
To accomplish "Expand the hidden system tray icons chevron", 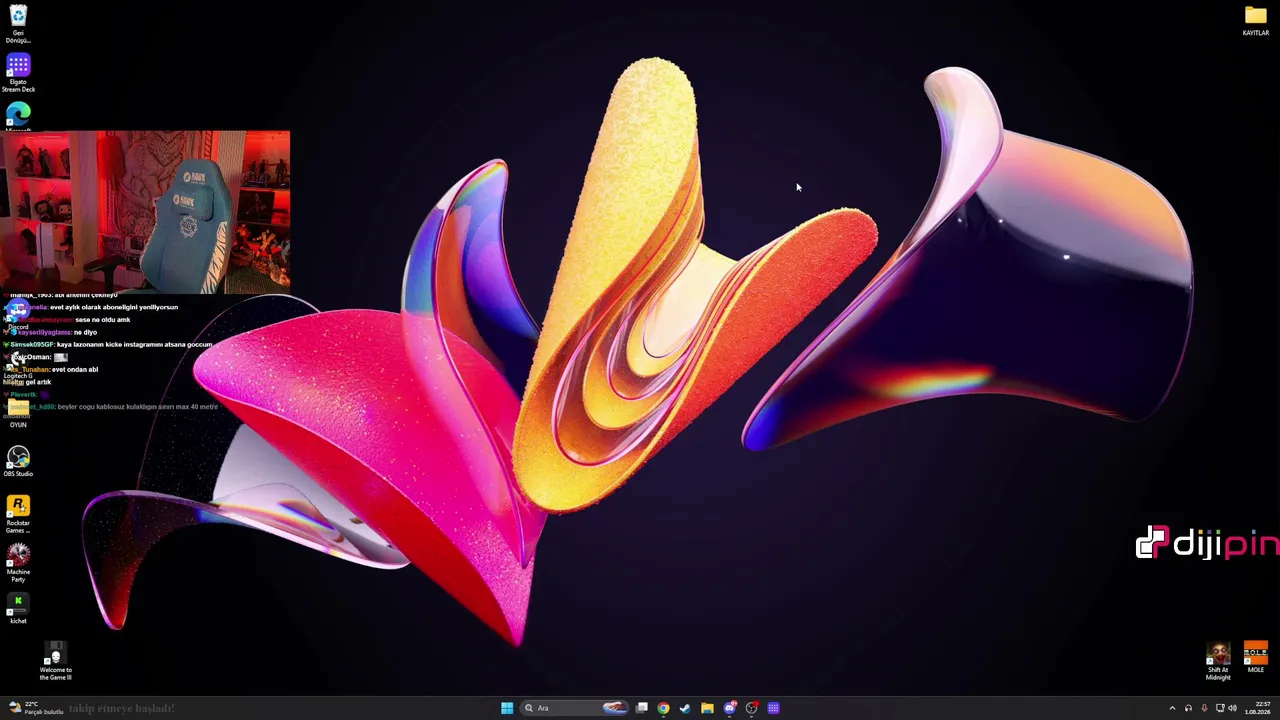I will pyautogui.click(x=1172, y=708).
